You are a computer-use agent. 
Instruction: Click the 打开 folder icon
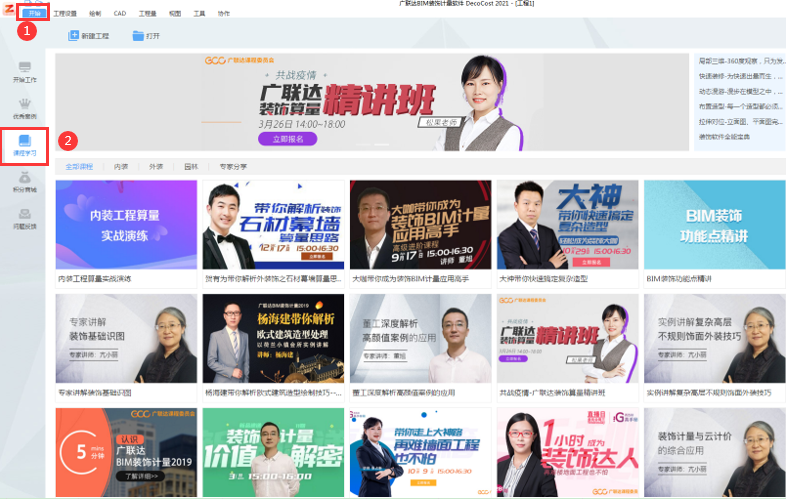point(138,36)
